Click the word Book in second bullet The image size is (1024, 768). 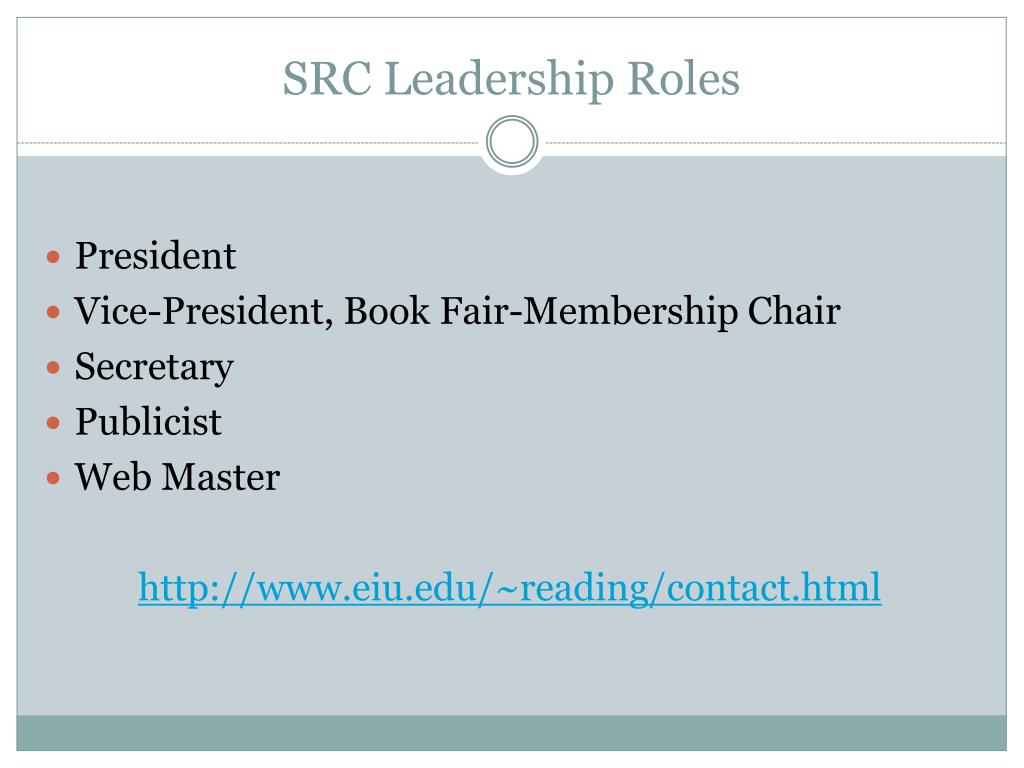pos(387,311)
